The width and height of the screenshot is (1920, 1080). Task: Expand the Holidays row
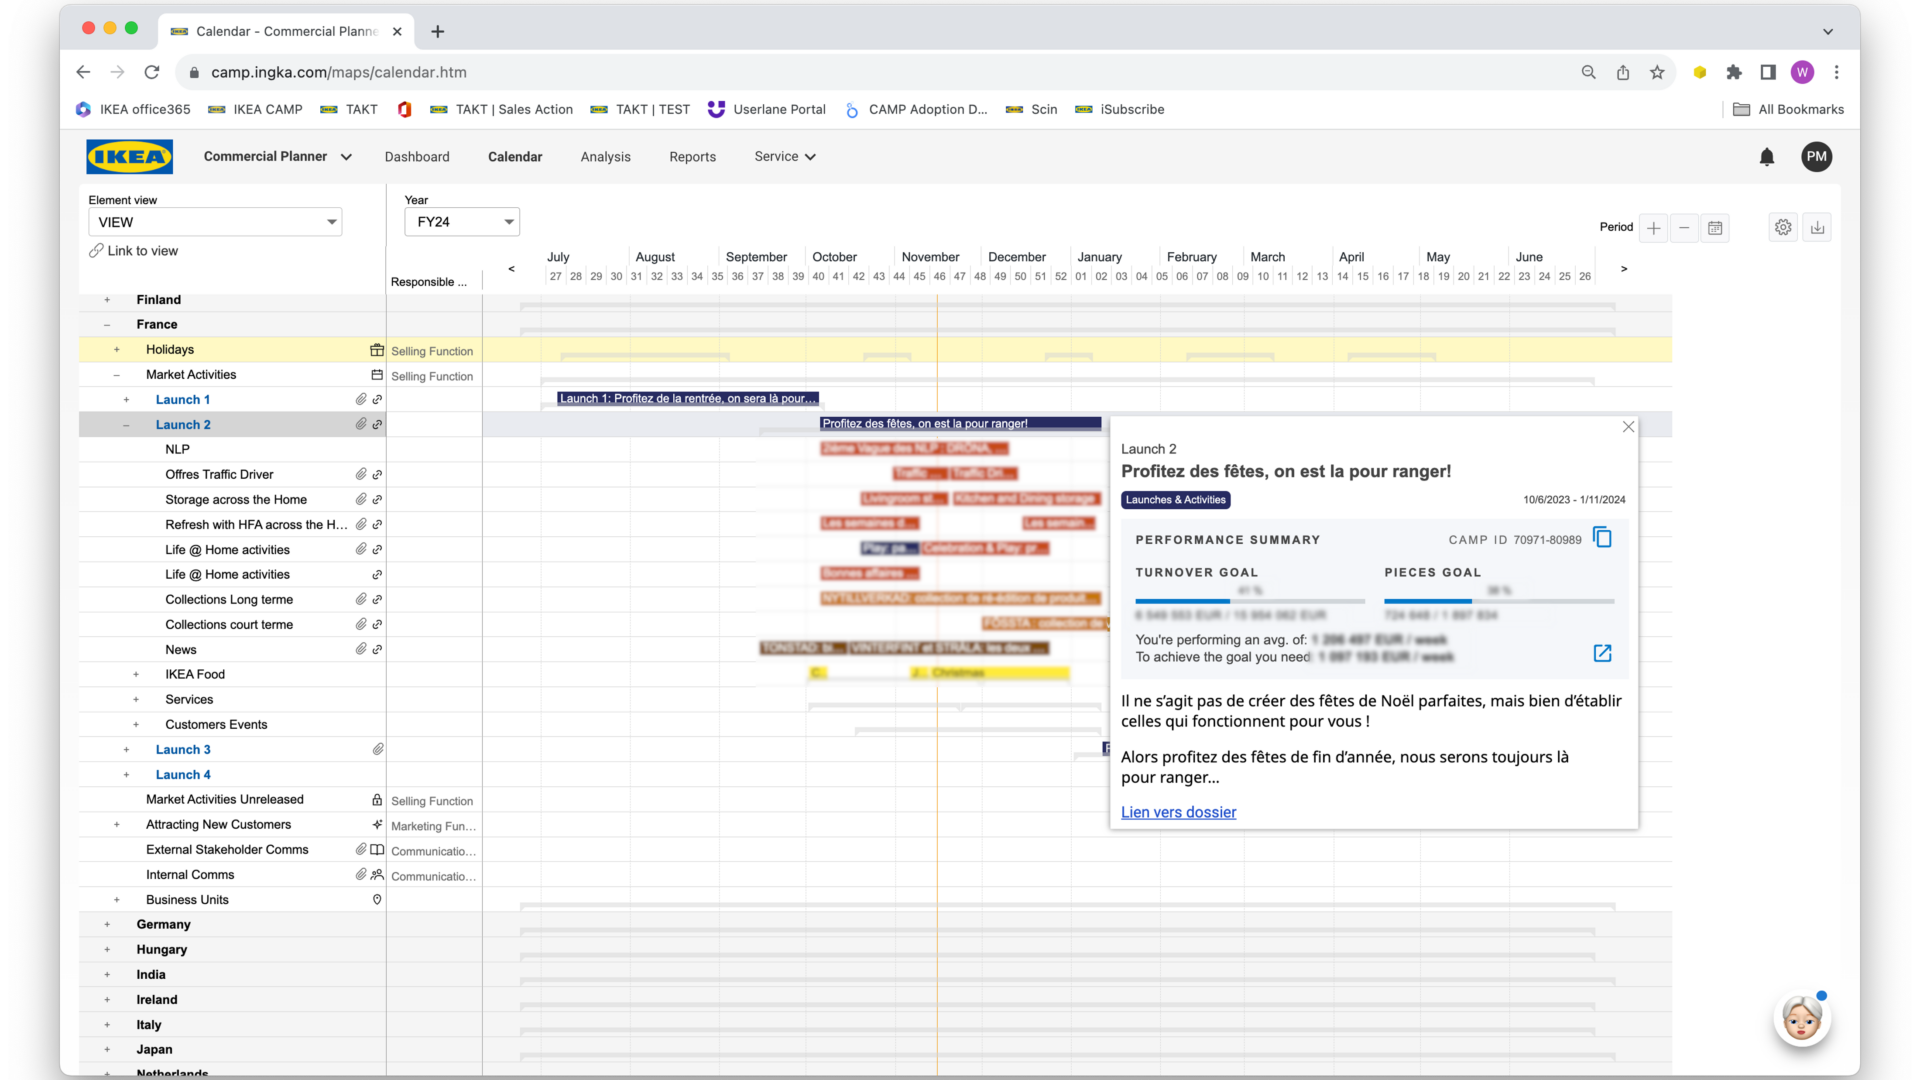tap(117, 350)
